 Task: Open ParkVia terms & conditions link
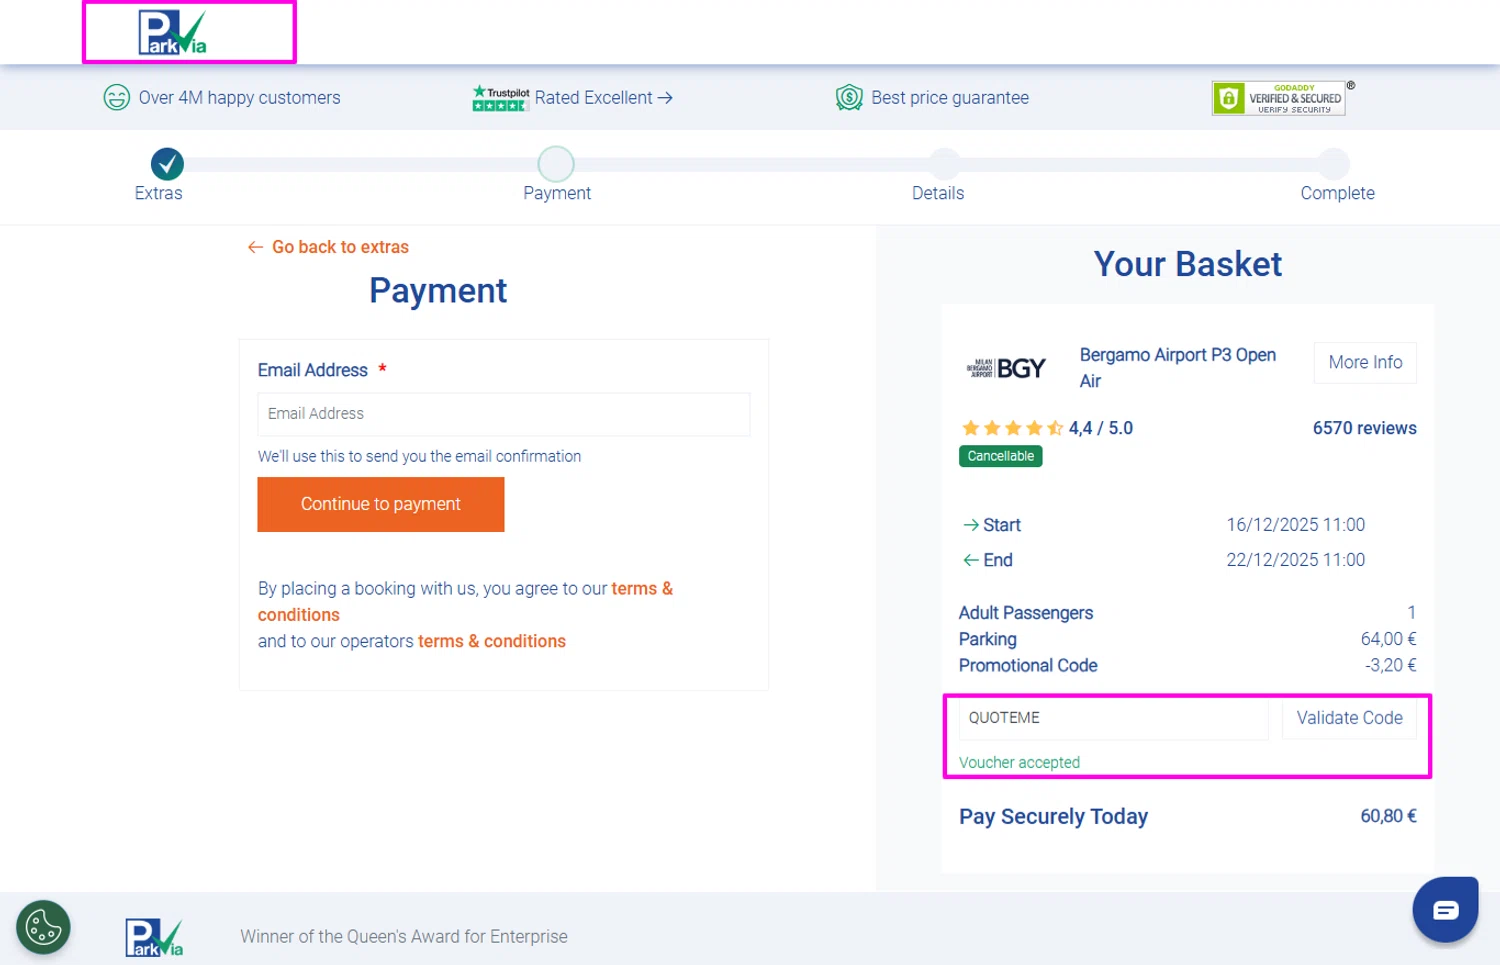pyautogui.click(x=465, y=602)
